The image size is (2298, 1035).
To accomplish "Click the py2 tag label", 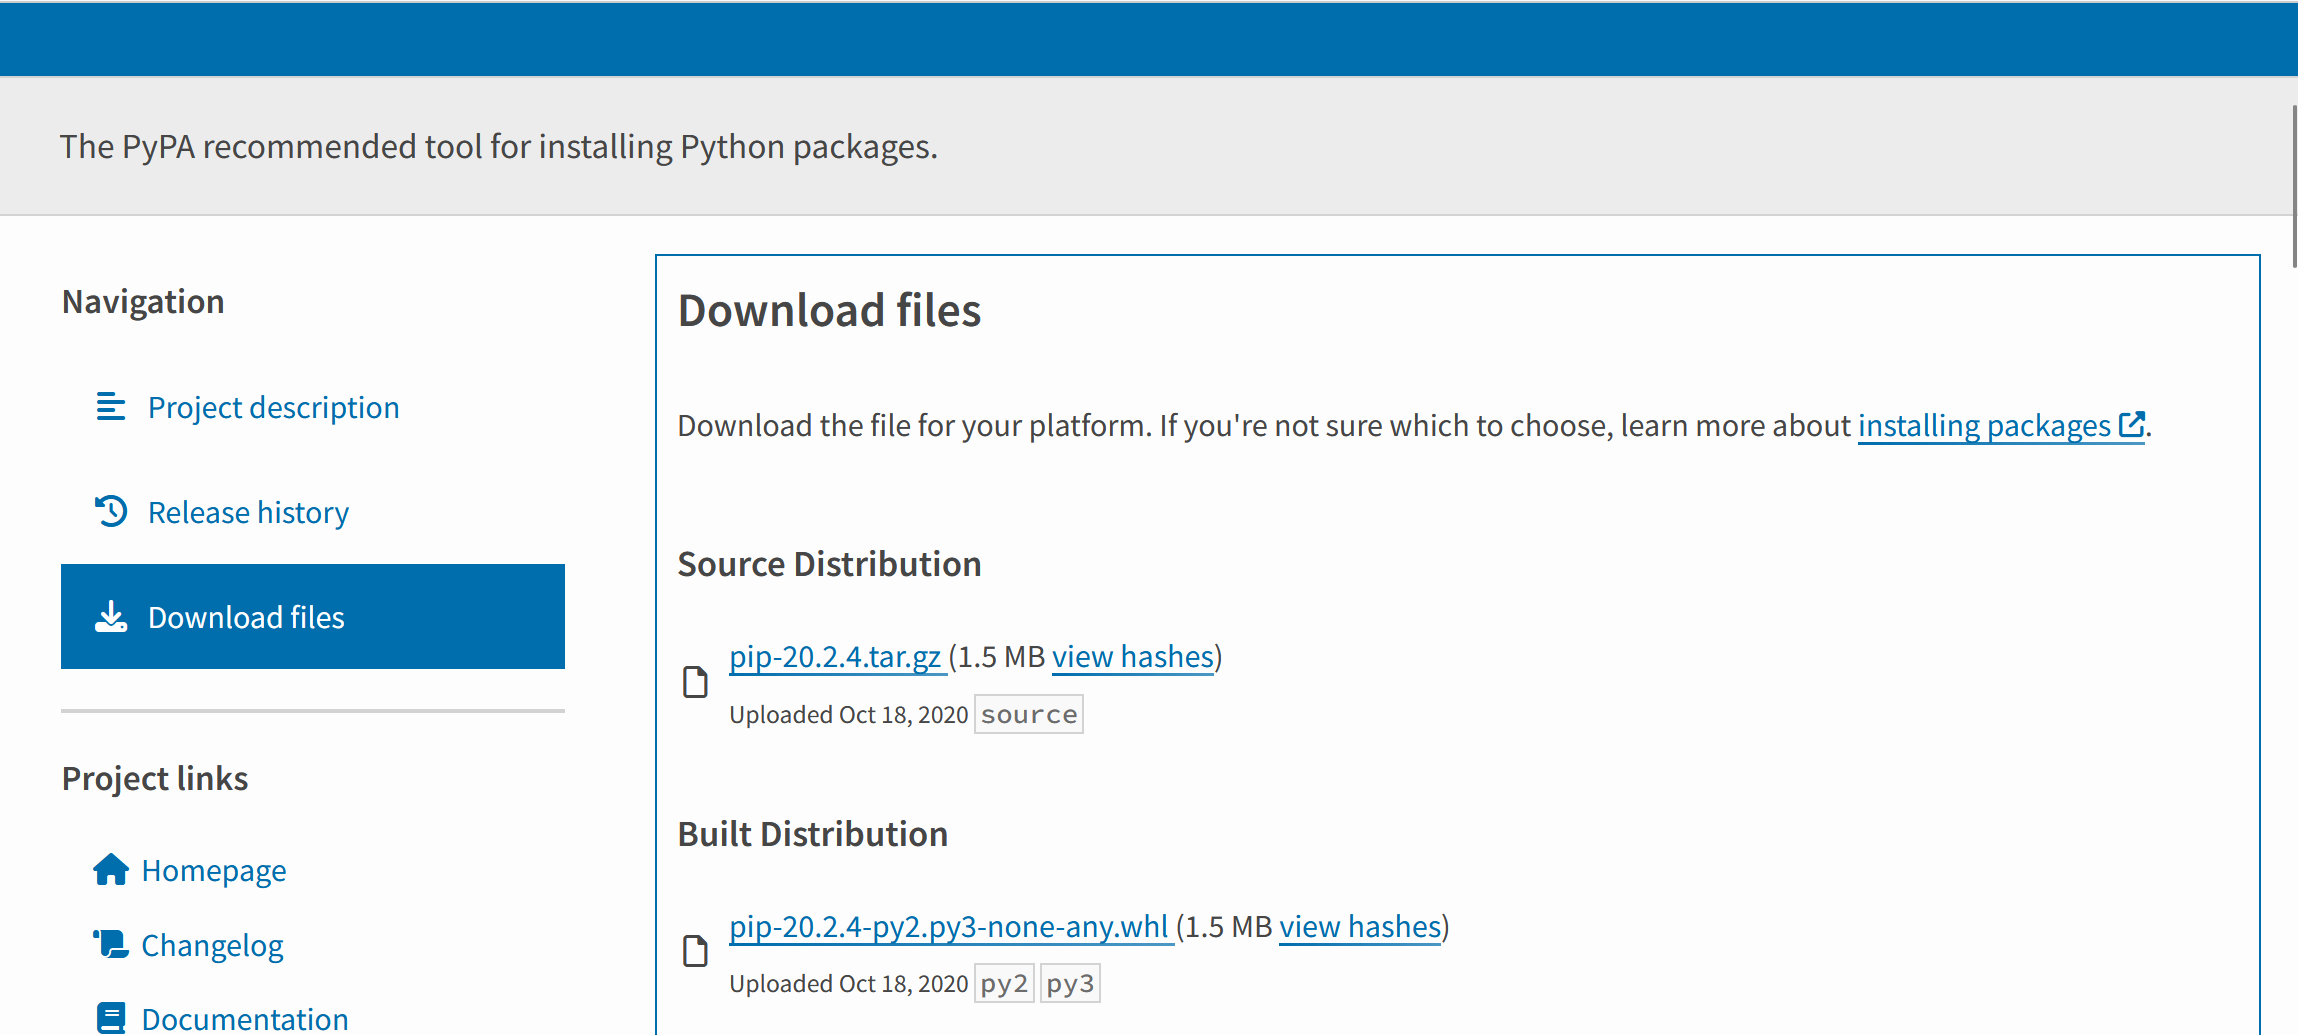I will tap(1004, 984).
